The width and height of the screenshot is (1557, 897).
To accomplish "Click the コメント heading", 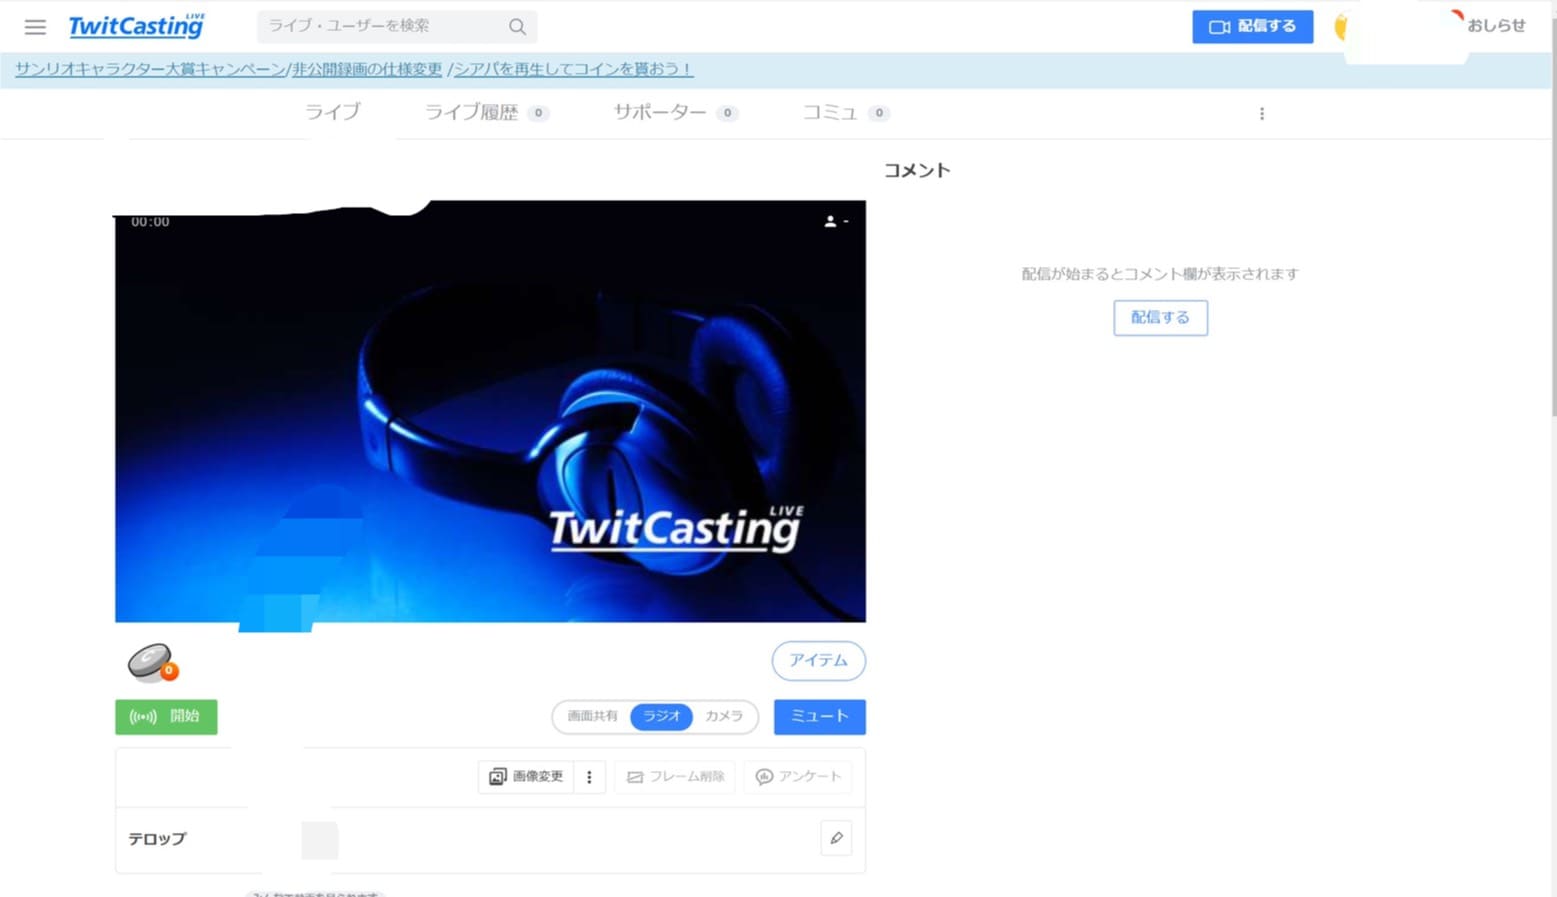I will pyautogui.click(x=916, y=171).
